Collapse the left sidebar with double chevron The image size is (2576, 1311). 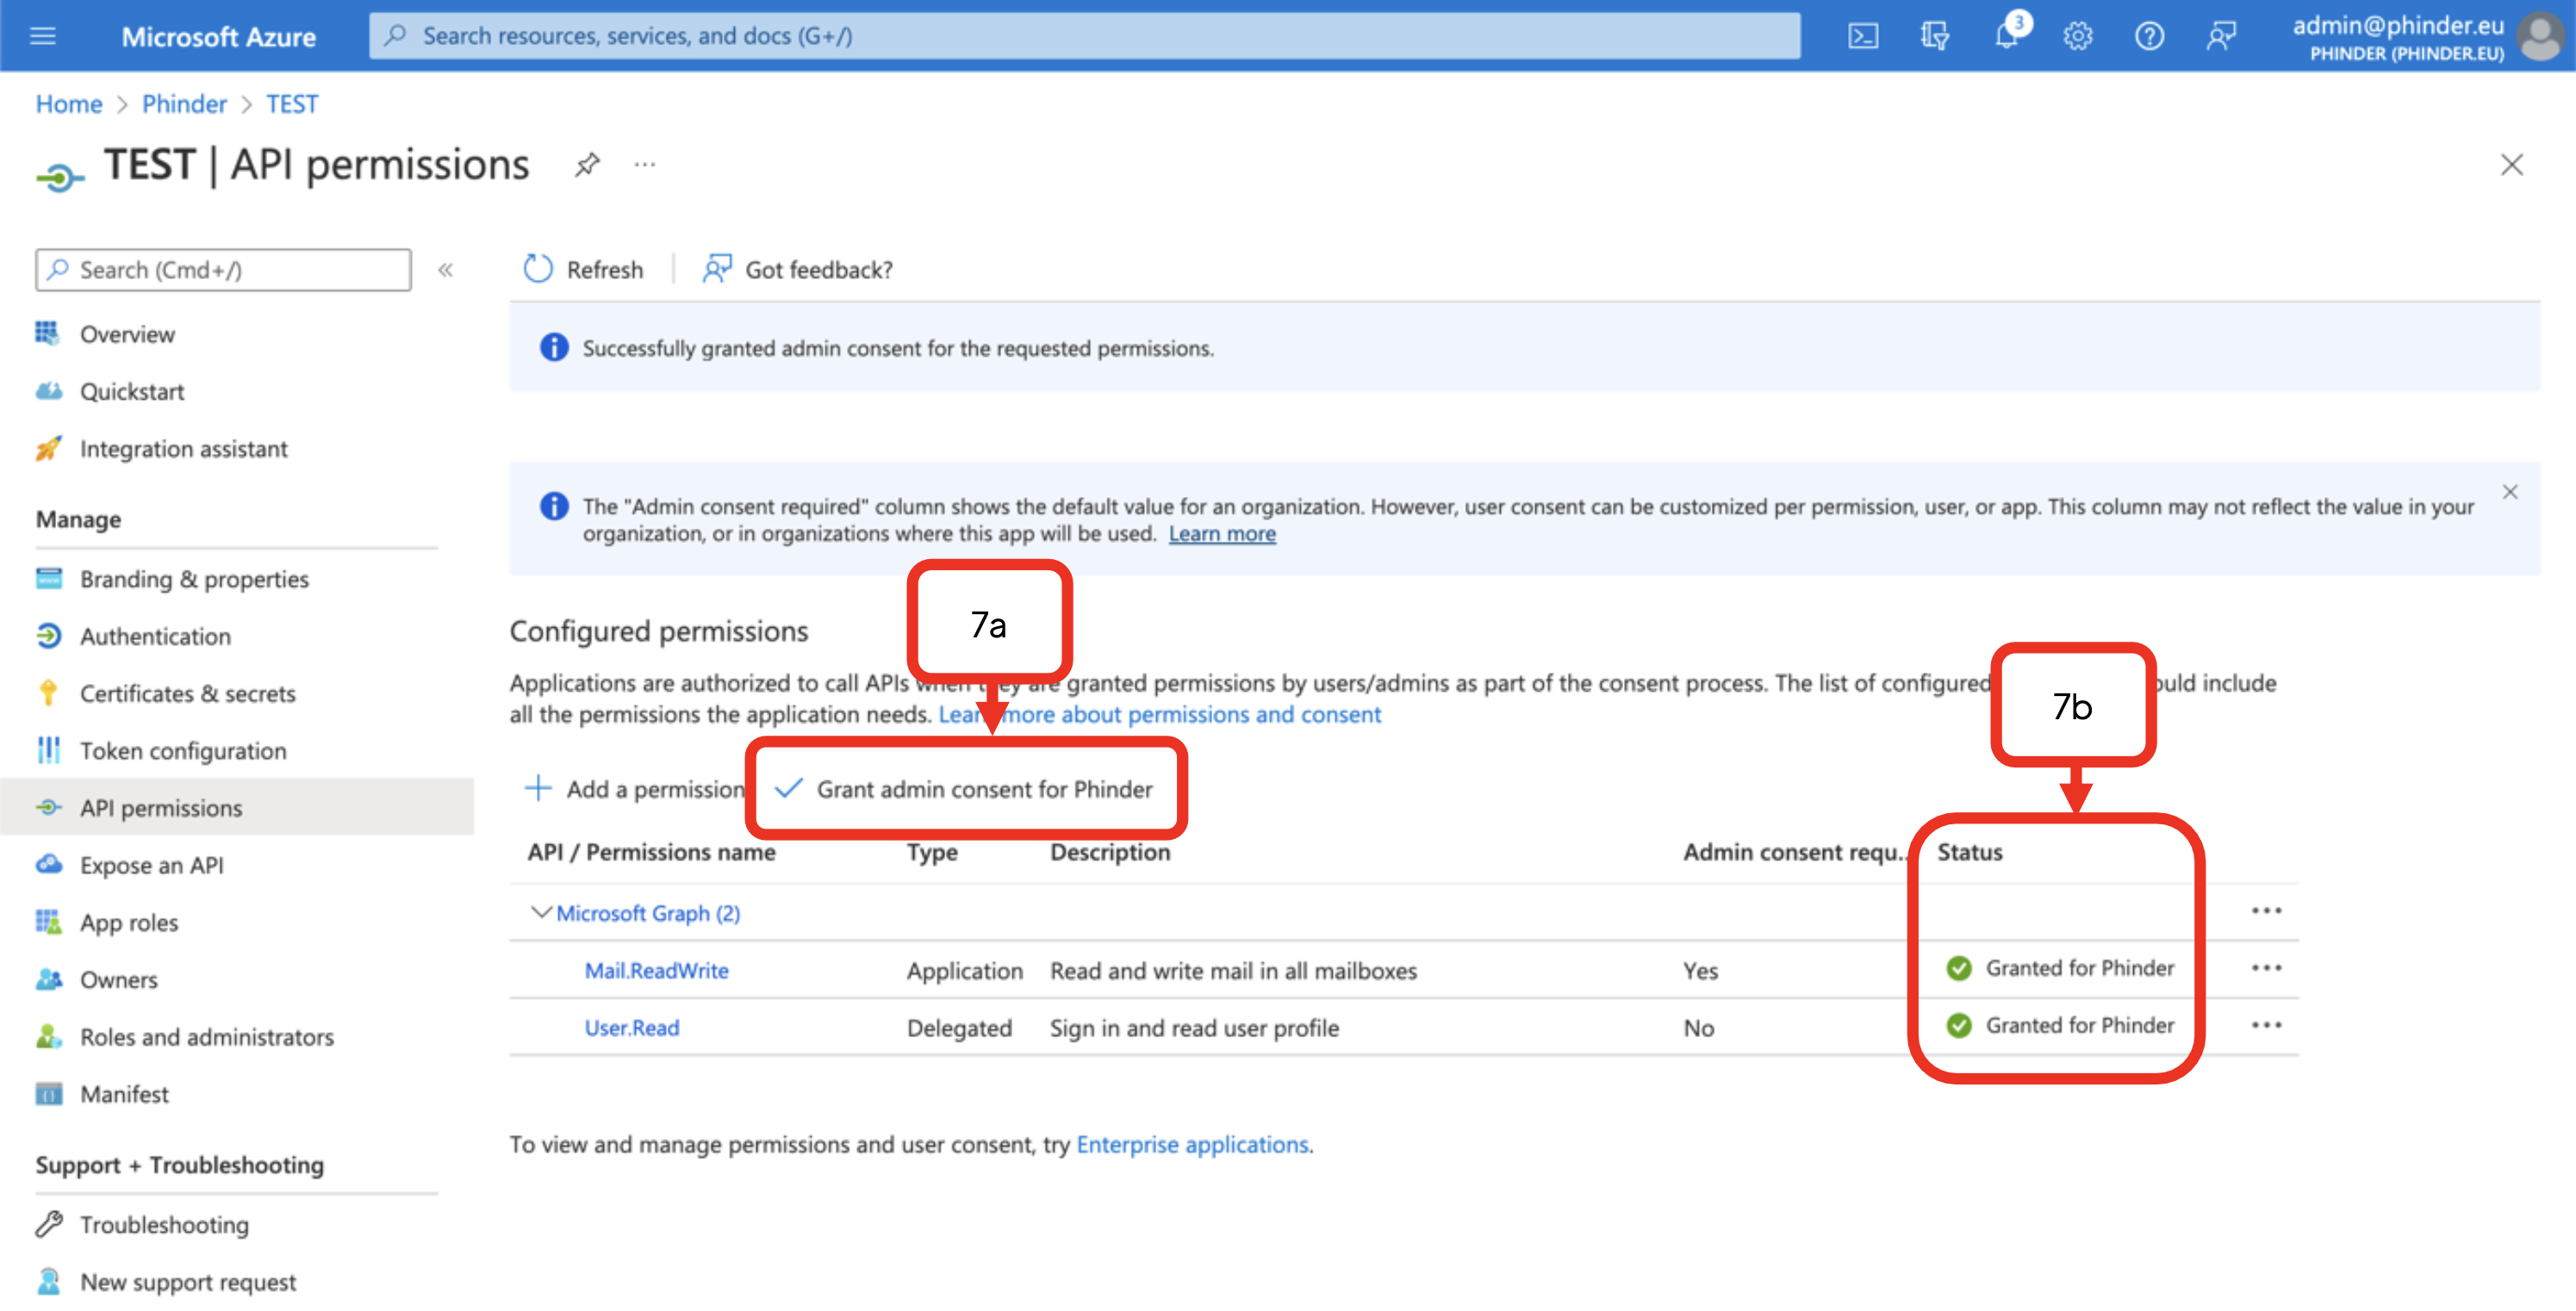tap(446, 270)
